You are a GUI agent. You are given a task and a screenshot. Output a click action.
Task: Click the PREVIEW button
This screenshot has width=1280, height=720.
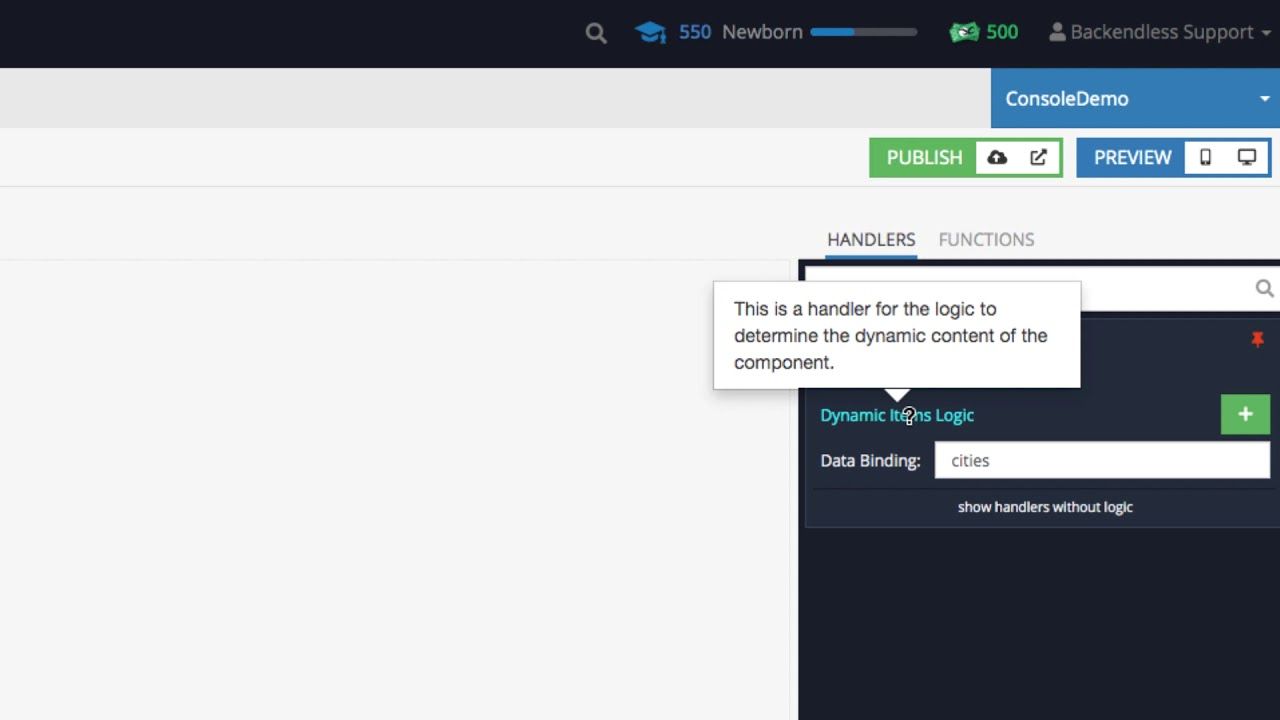pos(1132,158)
